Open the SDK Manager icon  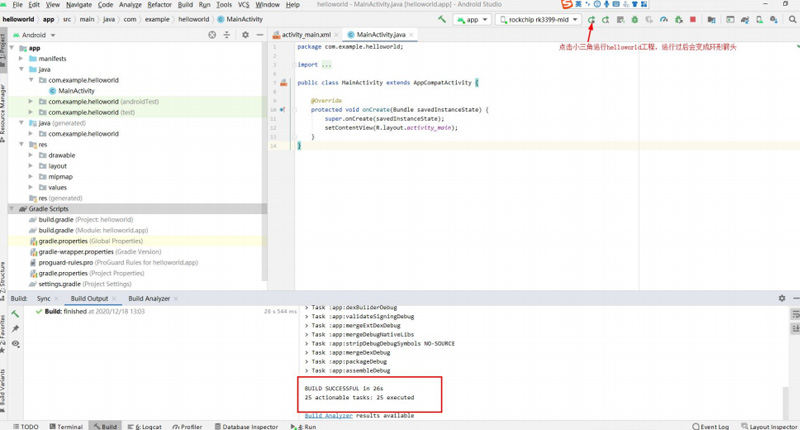coord(774,19)
